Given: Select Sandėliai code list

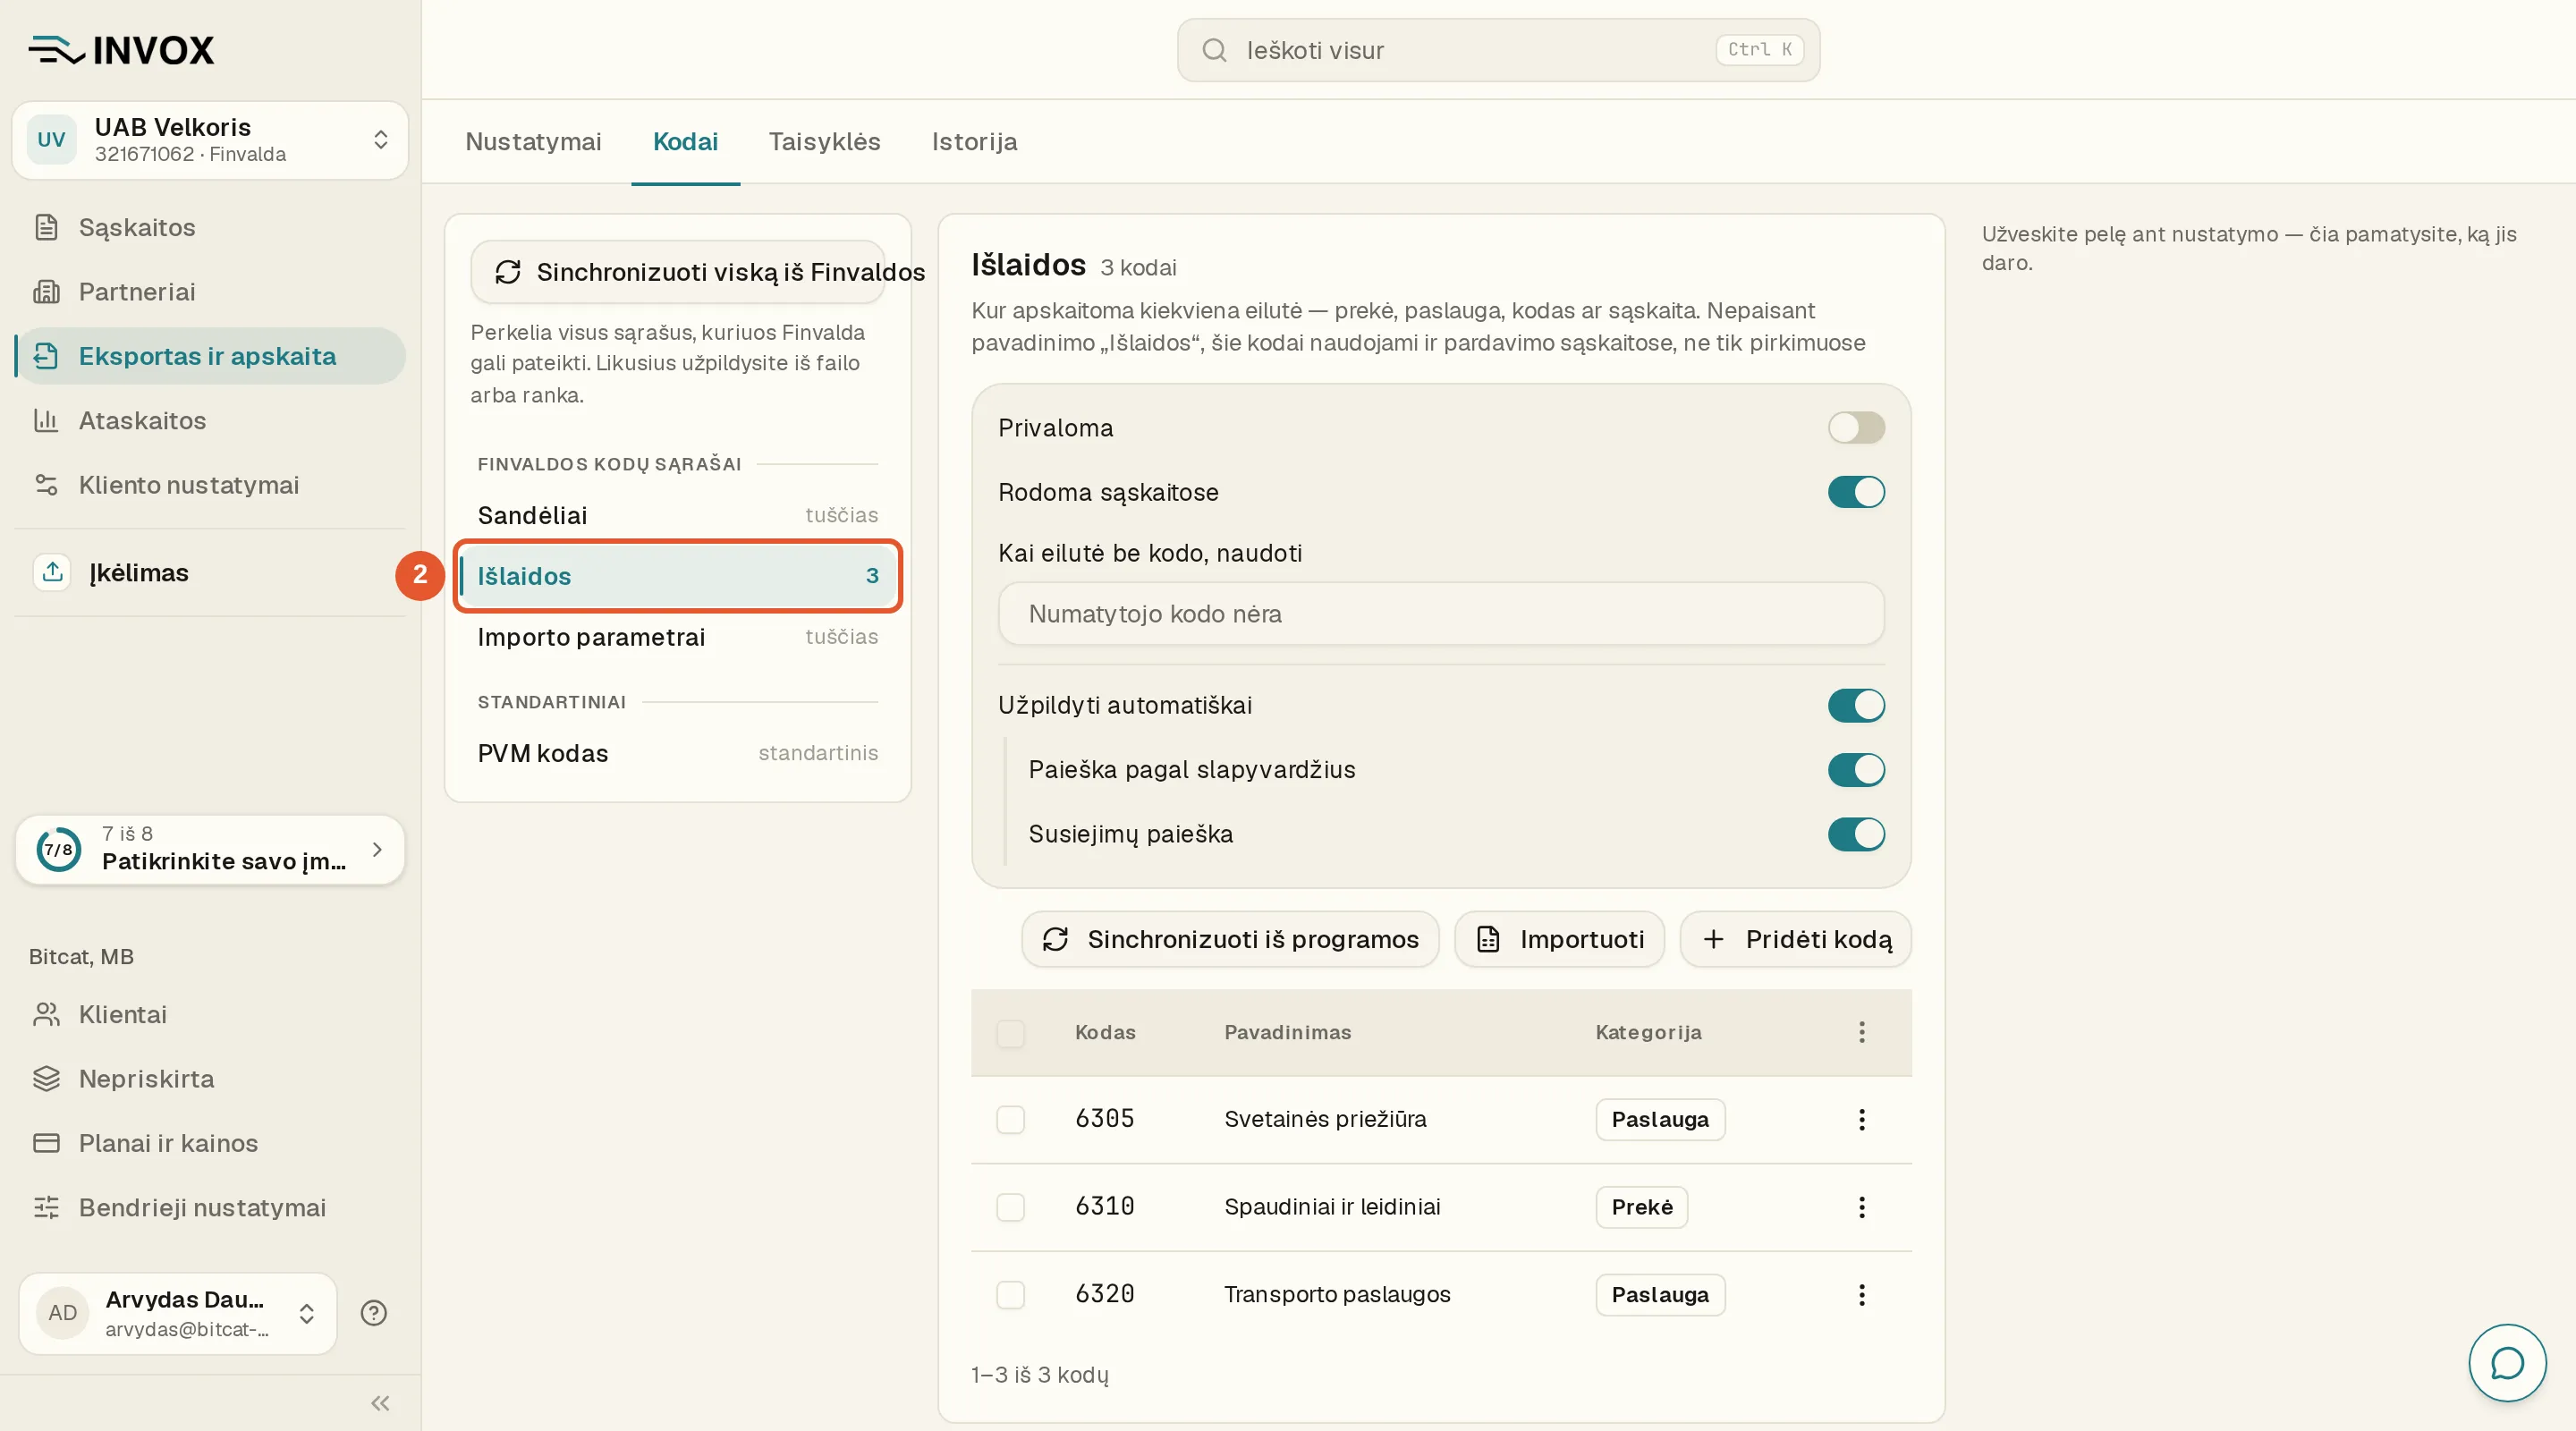Looking at the screenshot, I should pyautogui.click(x=677, y=515).
